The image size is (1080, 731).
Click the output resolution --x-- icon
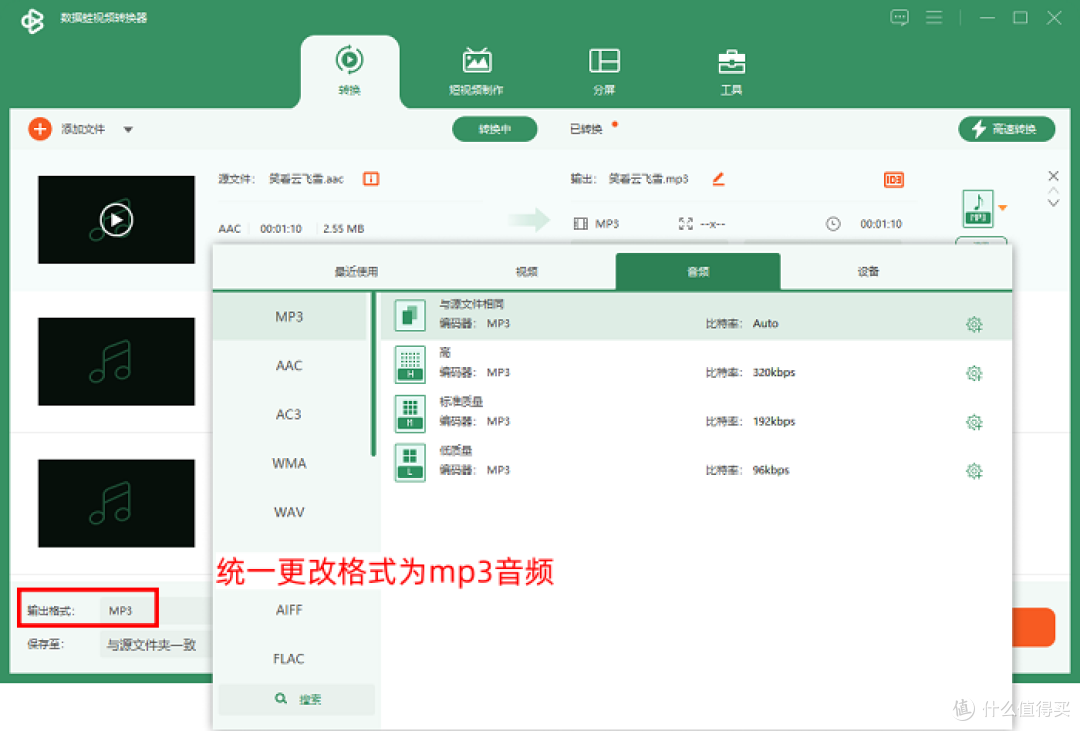point(685,224)
